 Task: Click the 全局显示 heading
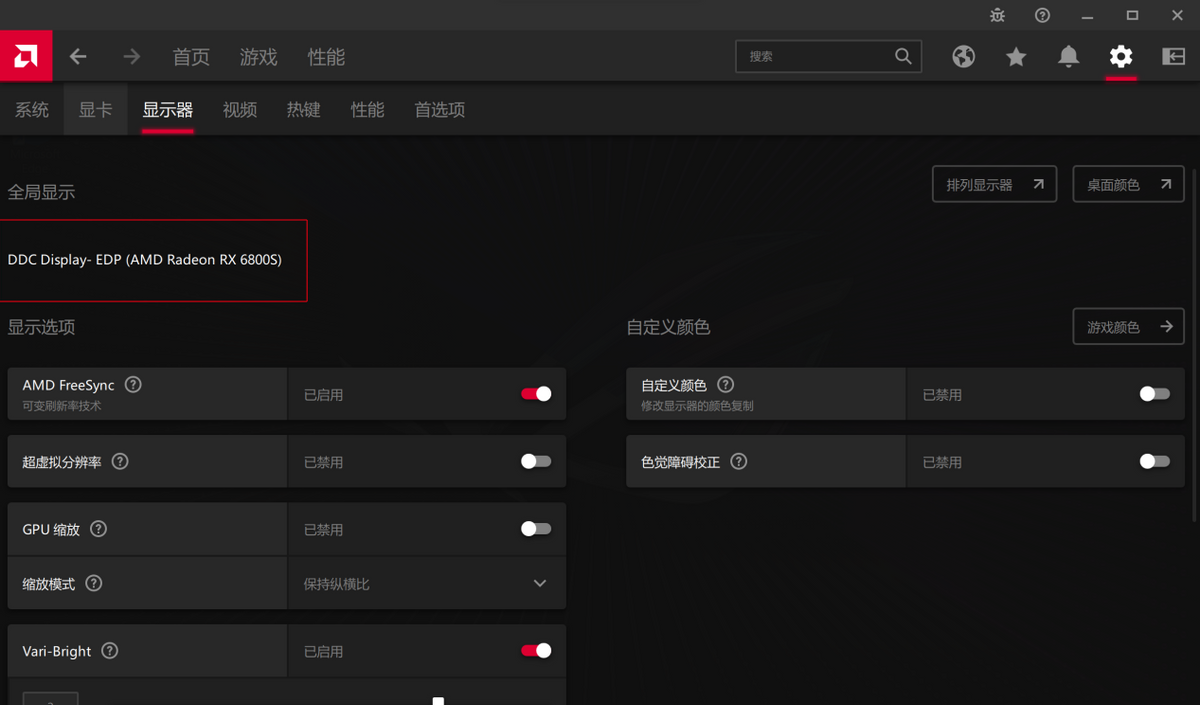tap(41, 192)
